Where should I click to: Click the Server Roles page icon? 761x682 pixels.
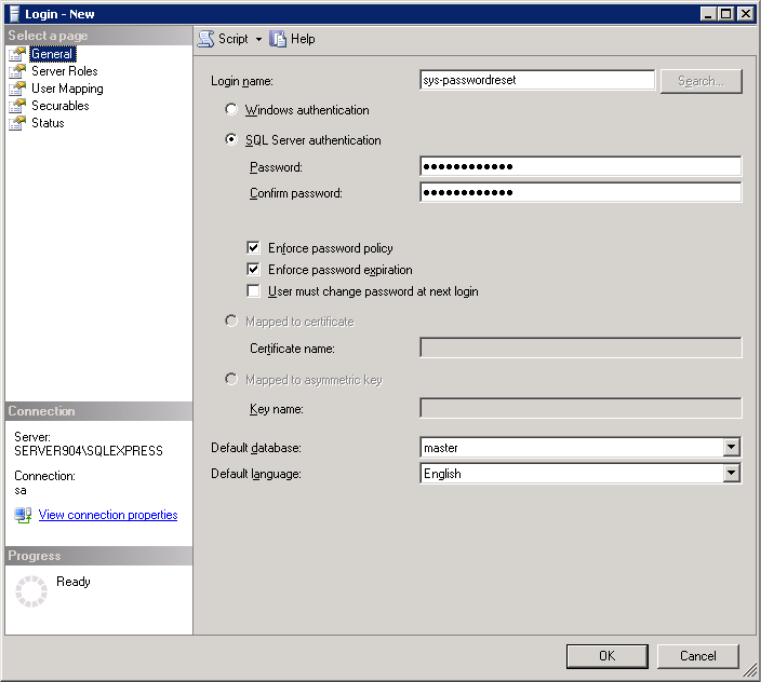(x=17, y=71)
